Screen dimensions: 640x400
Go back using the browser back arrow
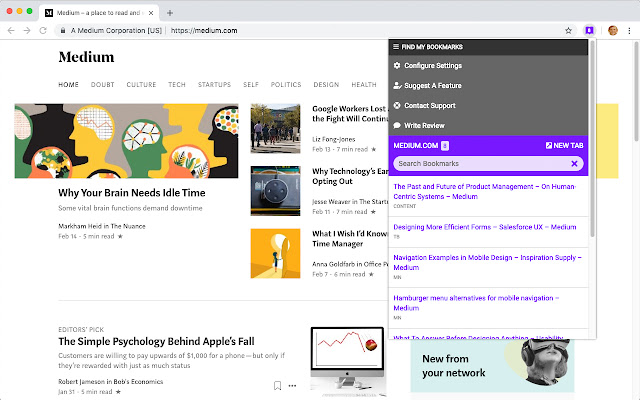tap(11, 31)
